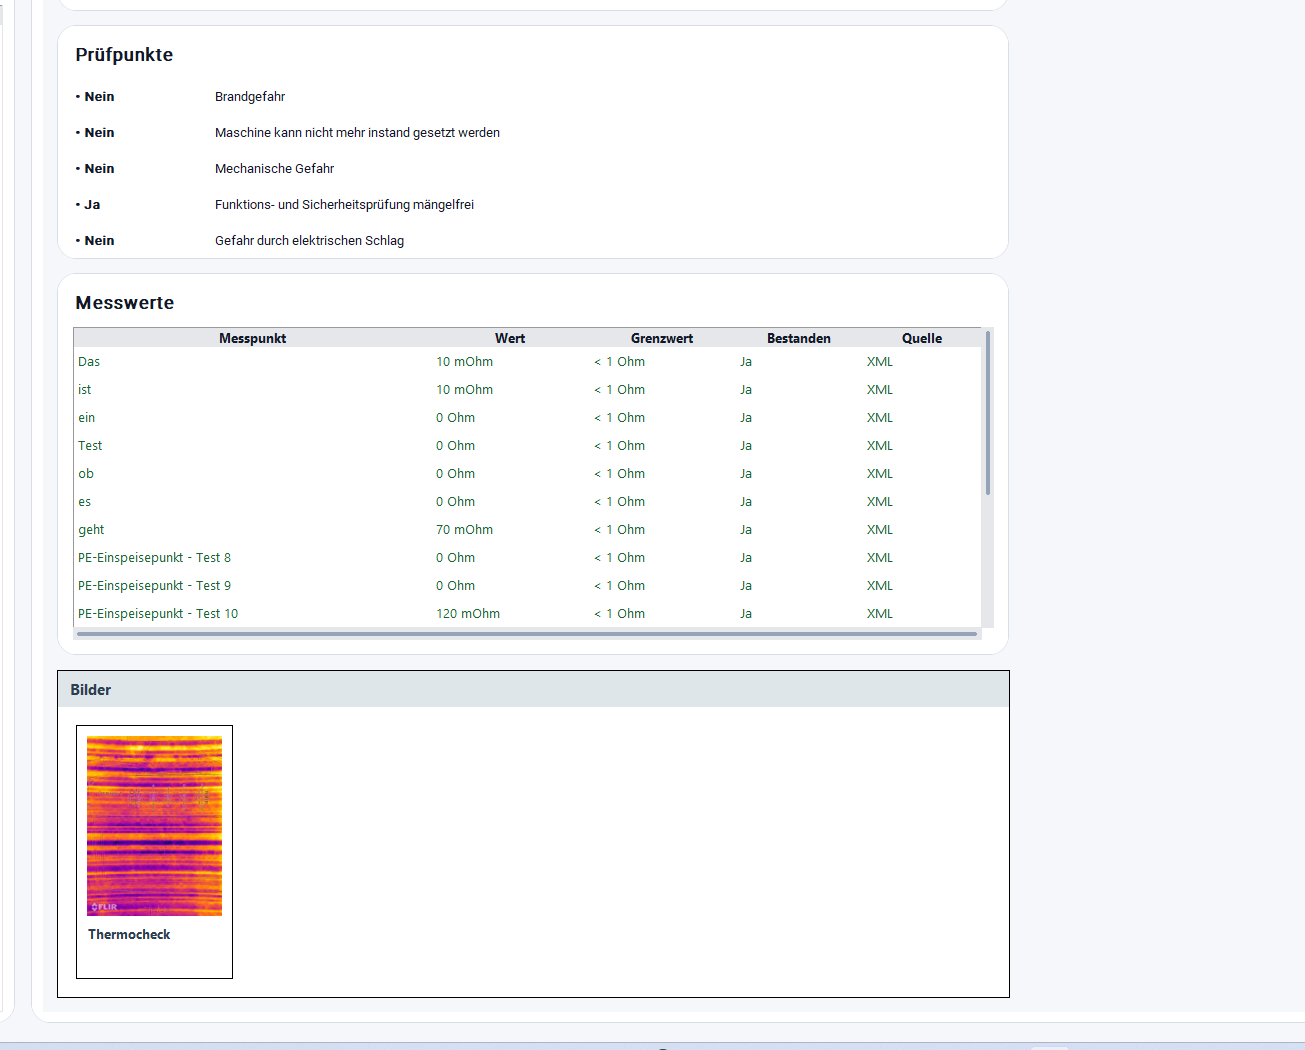The width and height of the screenshot is (1305, 1050).
Task: Select row PE-Einspeisepunkt - Test 10
Action: click(158, 614)
